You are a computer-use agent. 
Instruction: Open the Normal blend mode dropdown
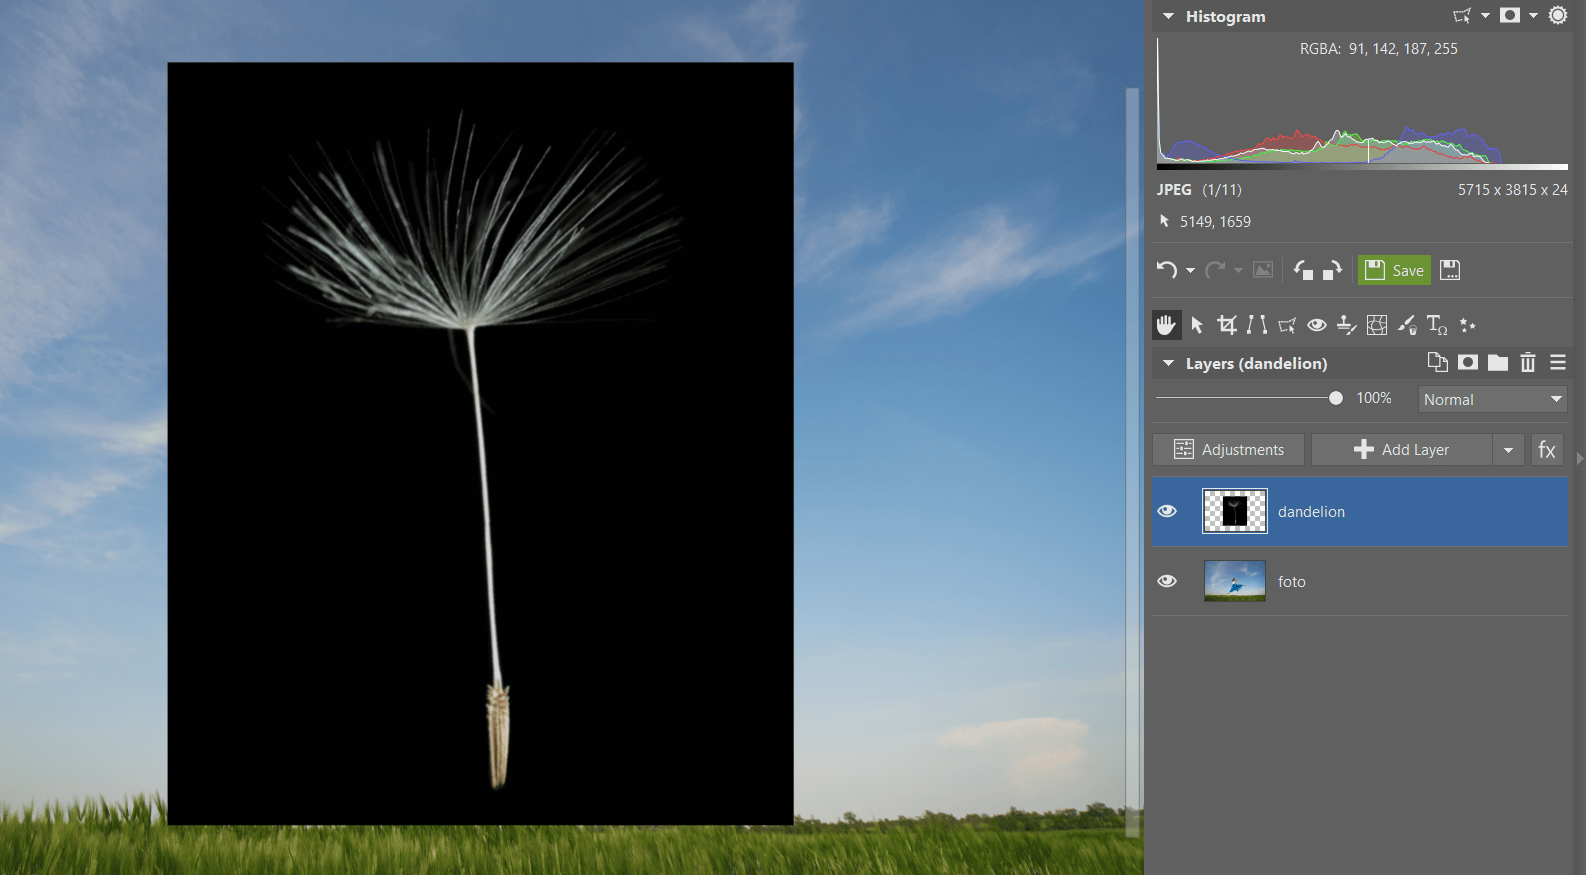1492,399
